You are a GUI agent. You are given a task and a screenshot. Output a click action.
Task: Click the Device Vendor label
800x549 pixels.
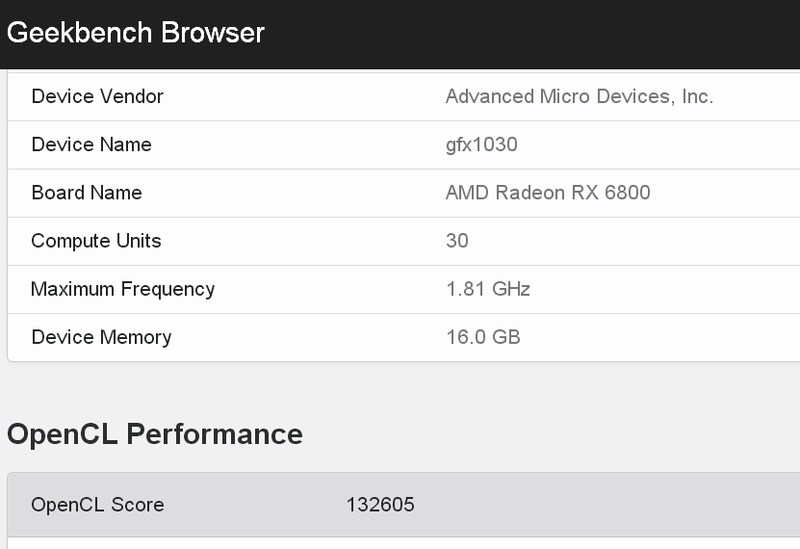pyautogui.click(x=97, y=96)
